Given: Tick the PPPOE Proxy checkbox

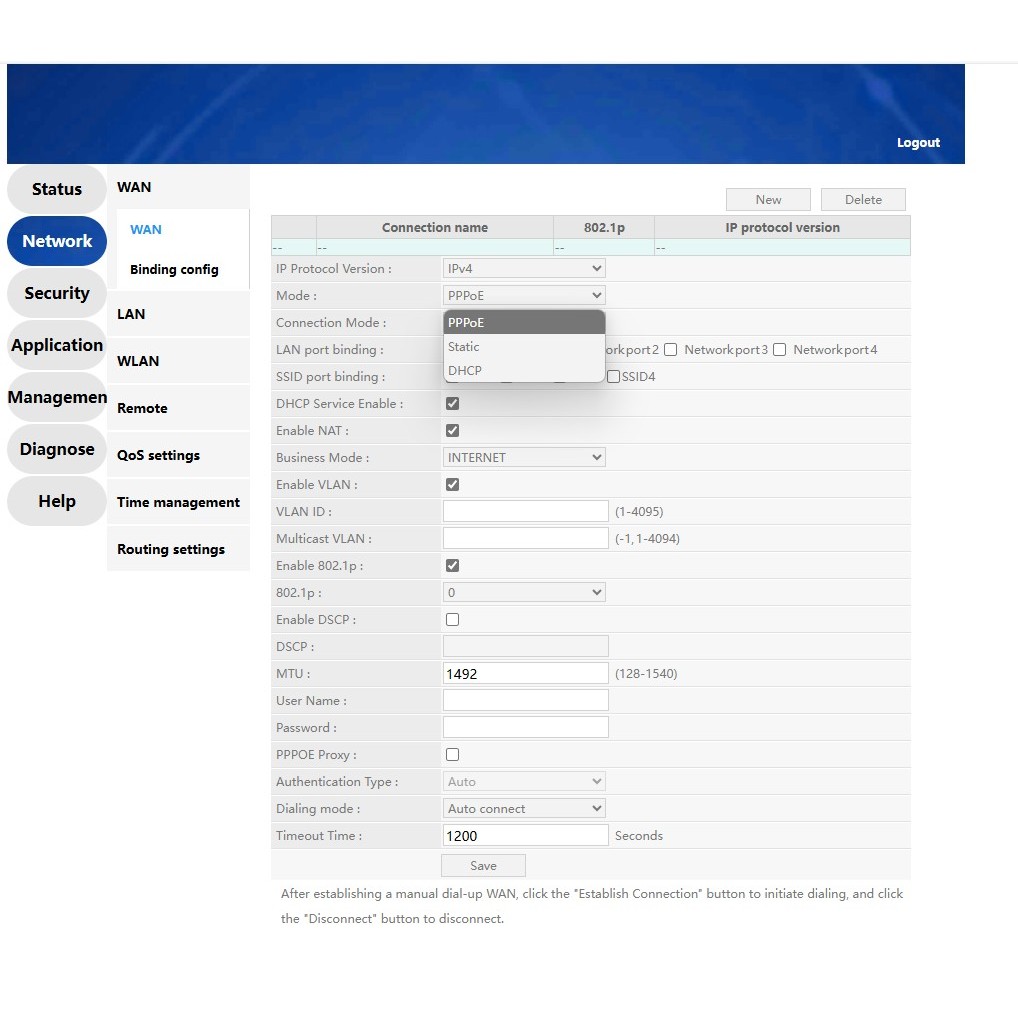Looking at the screenshot, I should pyautogui.click(x=452, y=755).
